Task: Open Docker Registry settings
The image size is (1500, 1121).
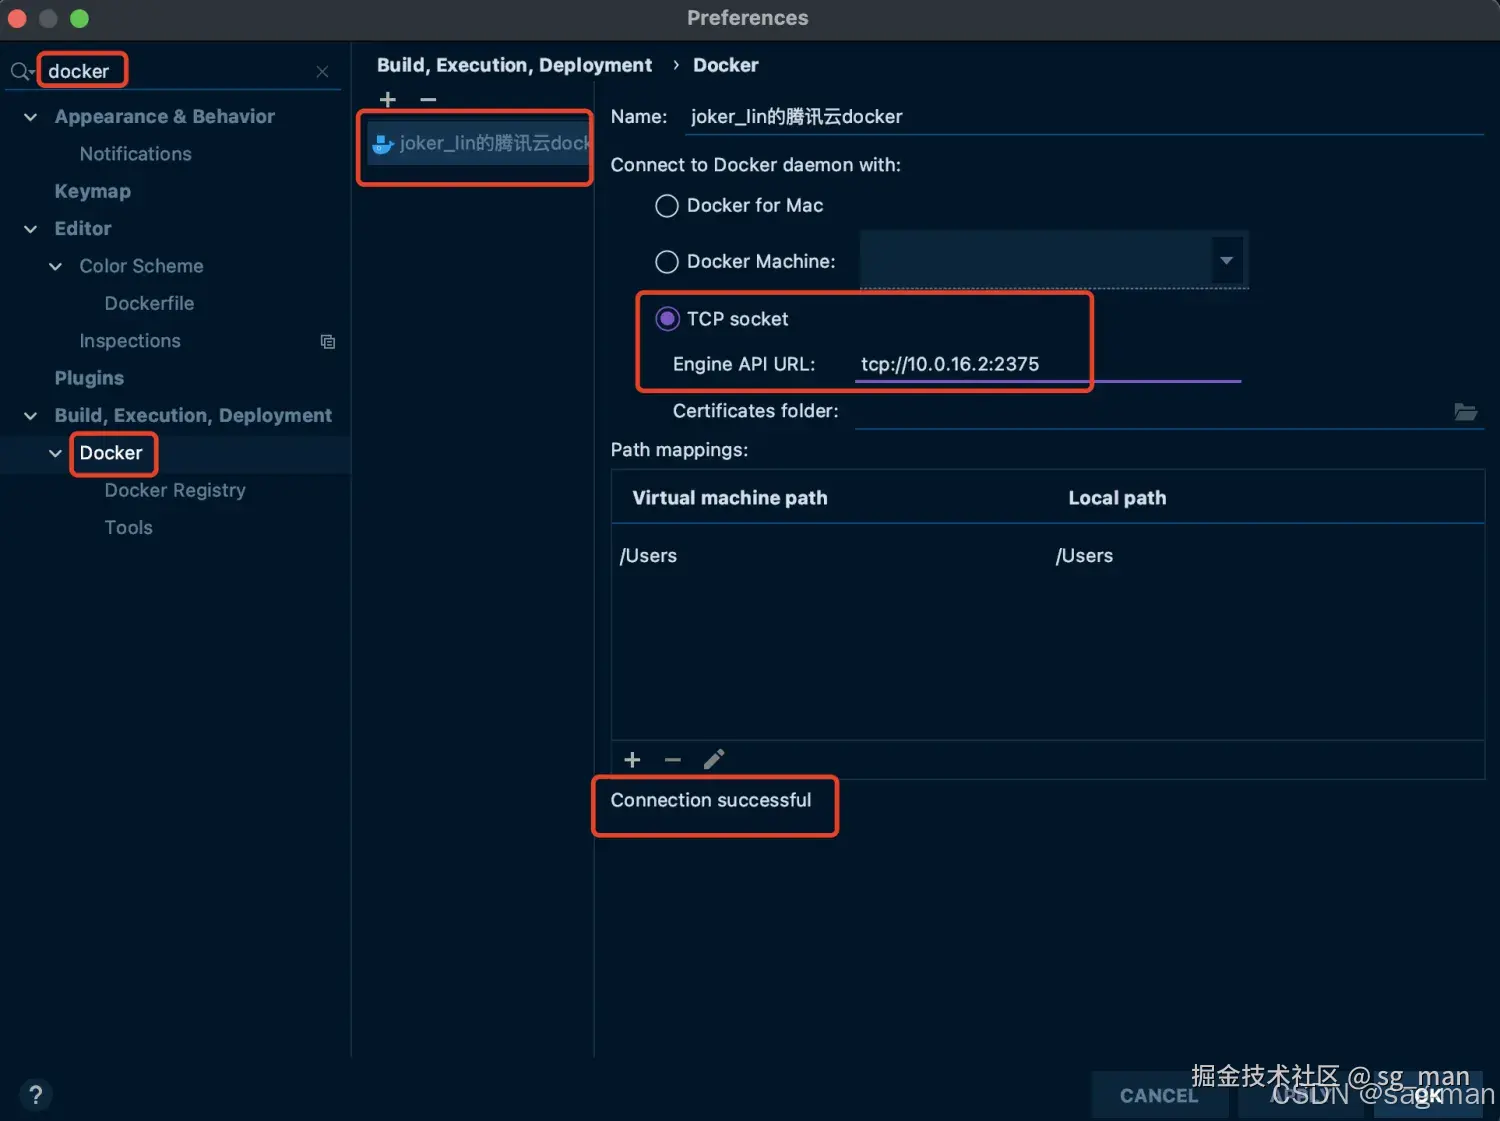Action: (175, 490)
